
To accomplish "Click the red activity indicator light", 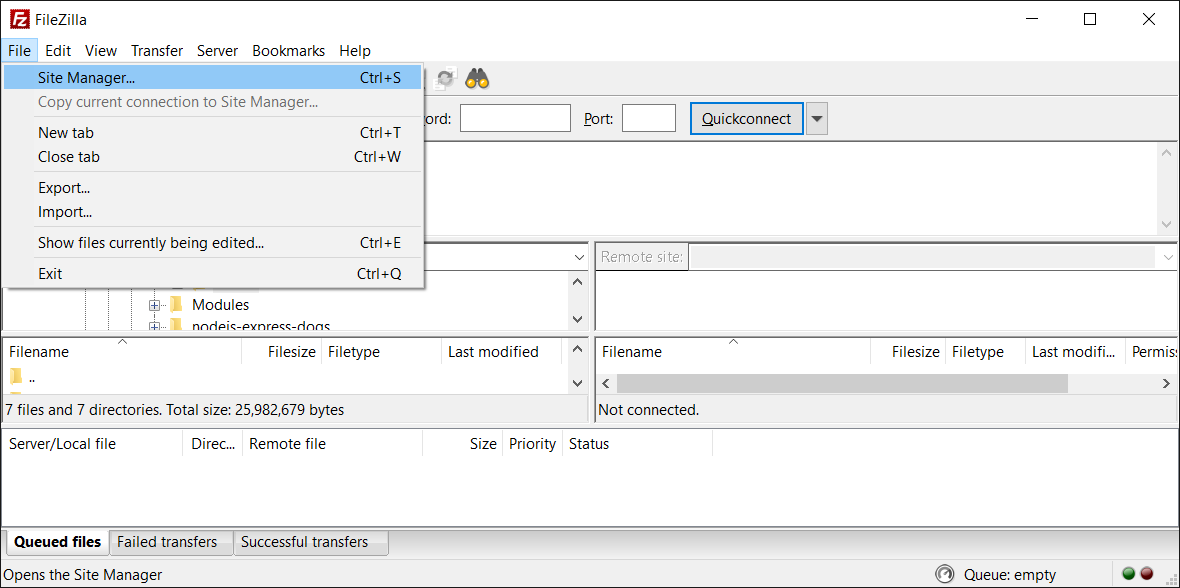I will click(1147, 574).
